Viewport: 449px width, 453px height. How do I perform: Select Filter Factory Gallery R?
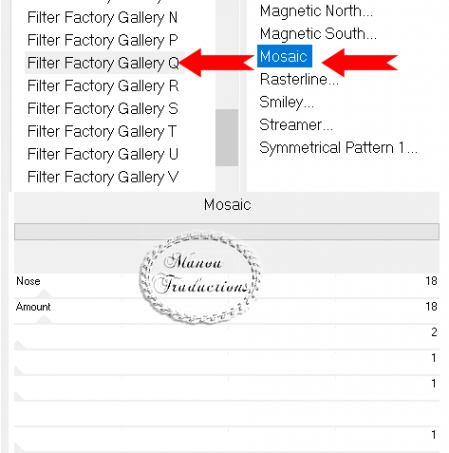click(x=103, y=86)
